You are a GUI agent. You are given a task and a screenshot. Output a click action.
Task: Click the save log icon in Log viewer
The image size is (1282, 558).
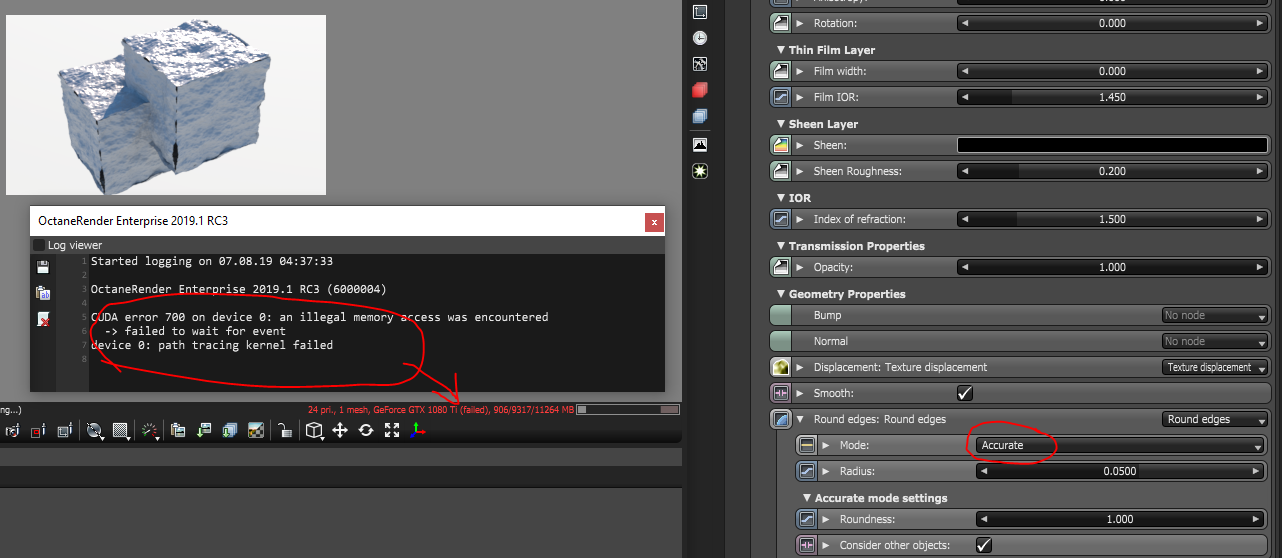coord(42,267)
